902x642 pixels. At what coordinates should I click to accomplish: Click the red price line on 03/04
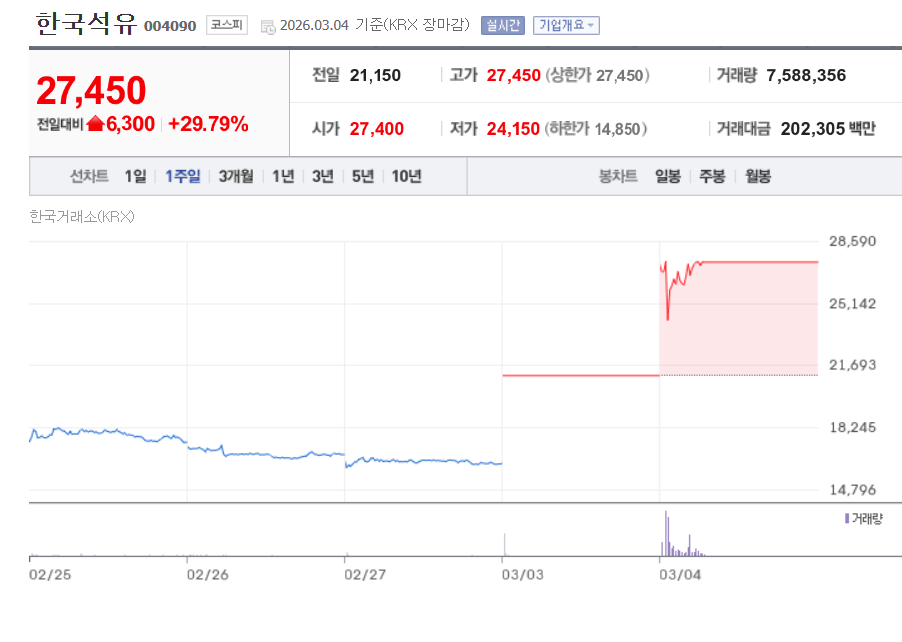coord(760,262)
